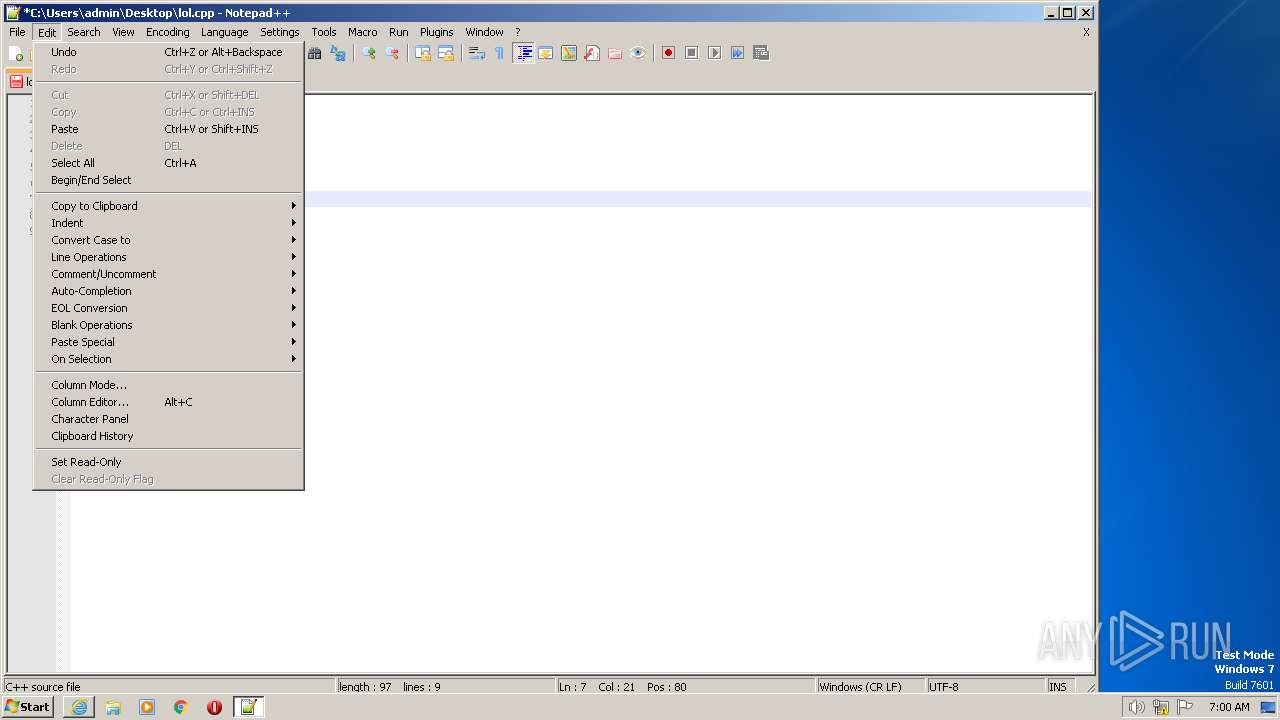Toggle INS insert mode in status bar
The width and height of the screenshot is (1280, 720).
point(1059,687)
